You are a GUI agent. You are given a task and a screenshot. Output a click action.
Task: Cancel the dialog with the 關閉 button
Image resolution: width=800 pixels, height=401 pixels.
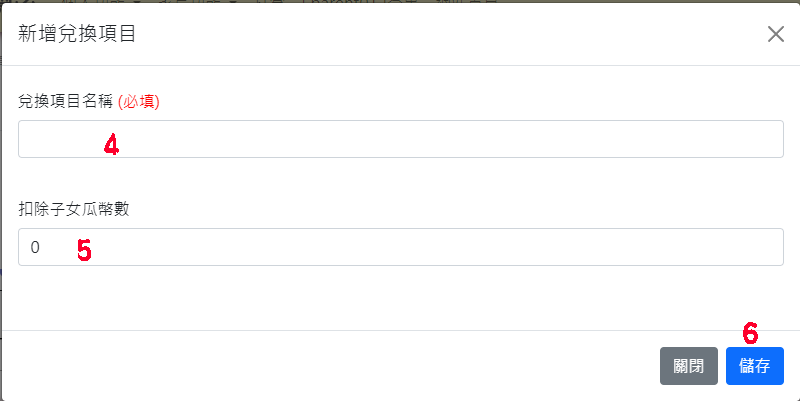[689, 366]
